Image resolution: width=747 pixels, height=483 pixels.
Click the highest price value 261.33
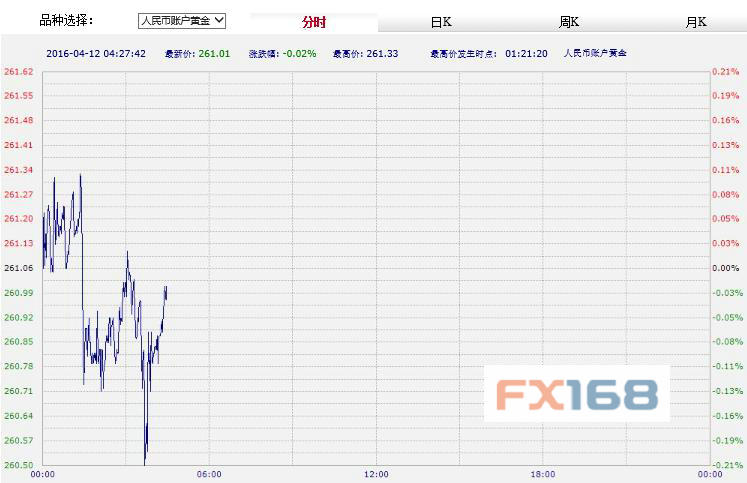(380, 52)
